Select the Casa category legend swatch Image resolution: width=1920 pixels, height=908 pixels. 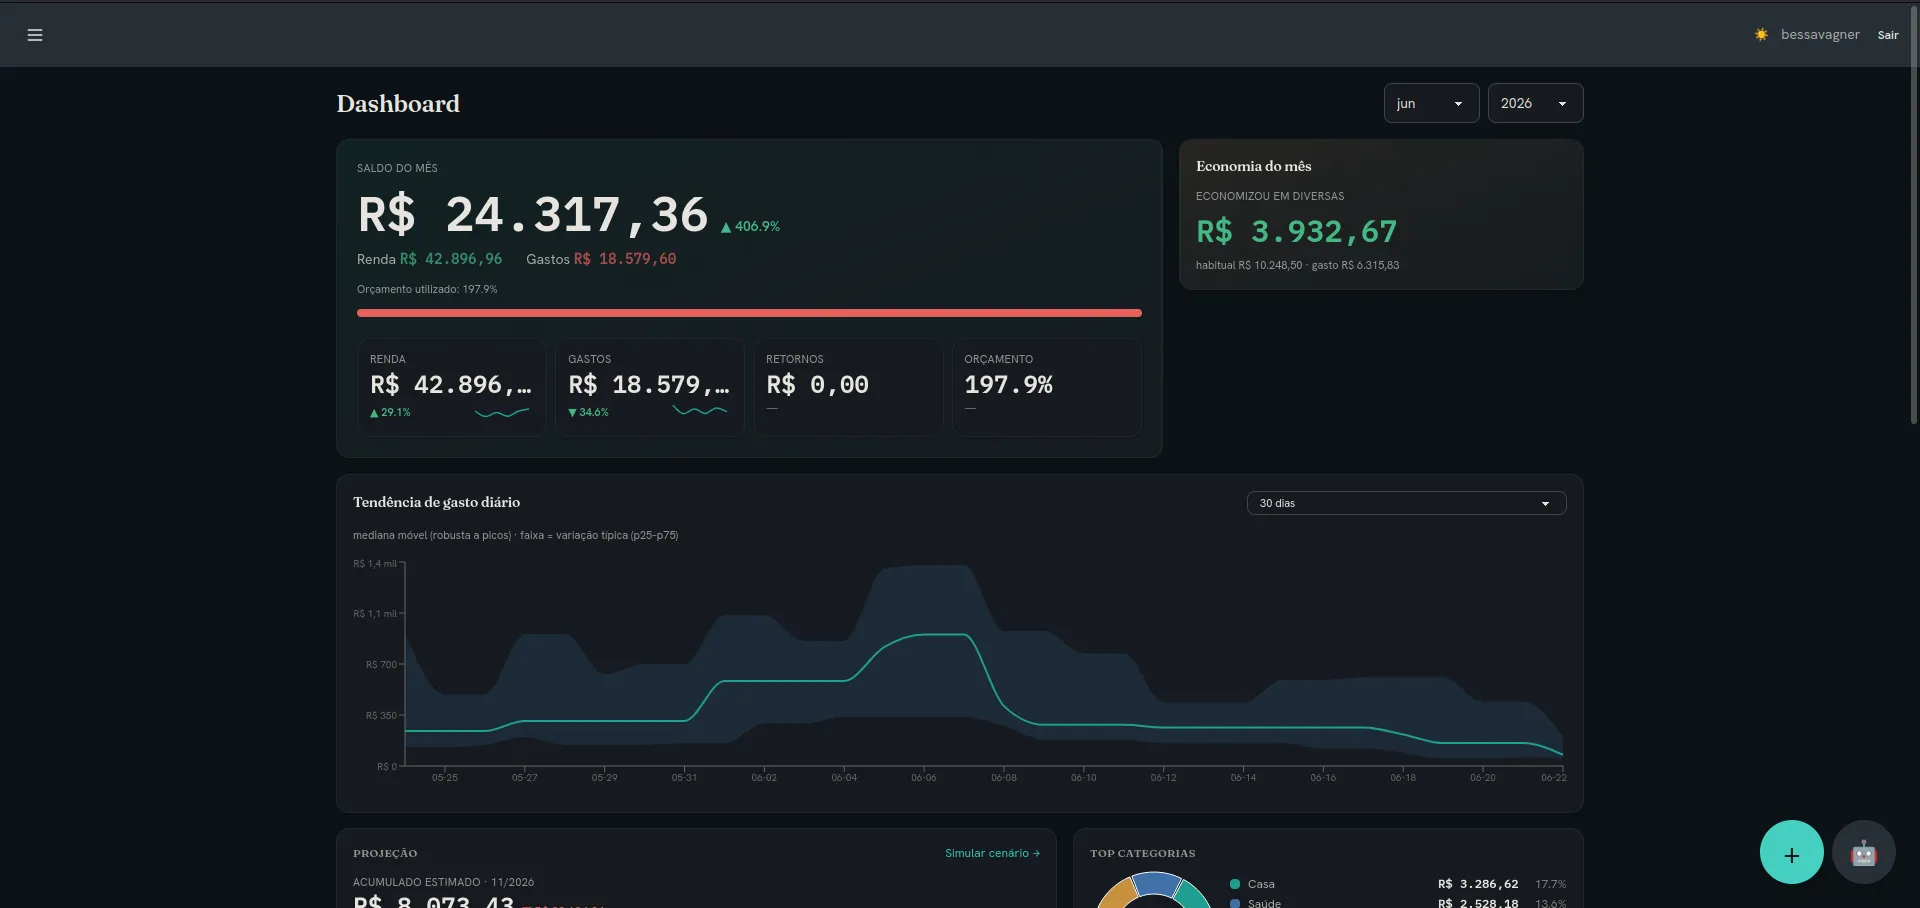[x=1235, y=884]
